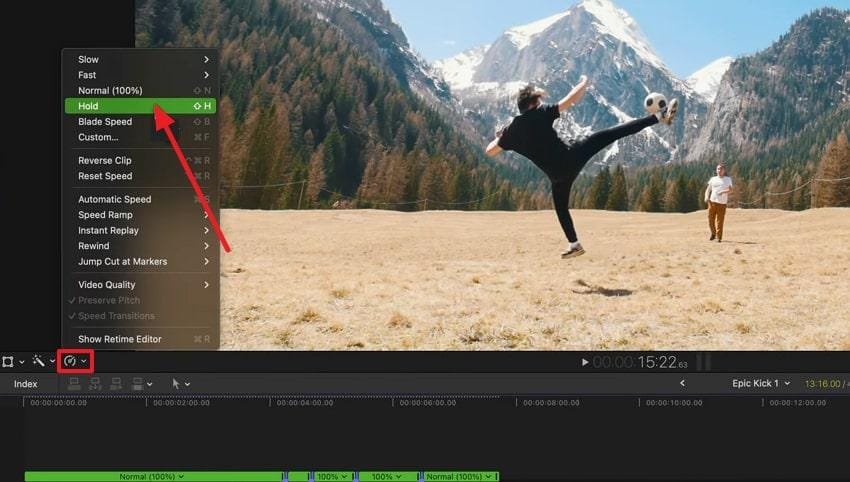
Task: Click the Retime speedometer icon
Action: point(70,361)
